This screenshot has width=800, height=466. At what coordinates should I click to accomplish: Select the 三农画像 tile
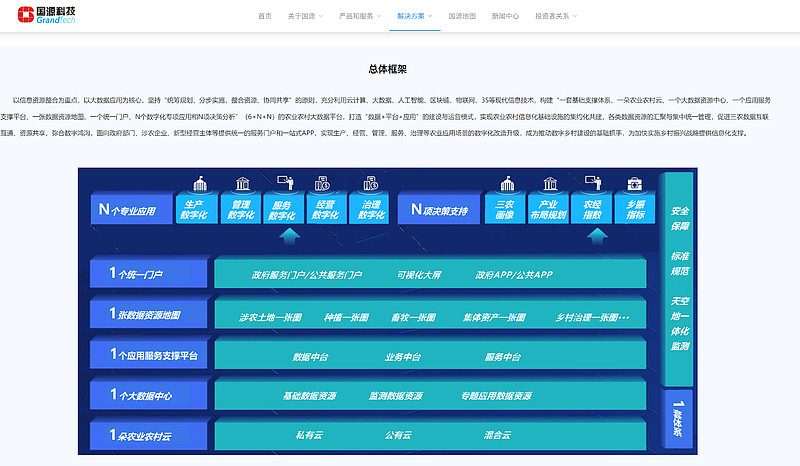505,208
